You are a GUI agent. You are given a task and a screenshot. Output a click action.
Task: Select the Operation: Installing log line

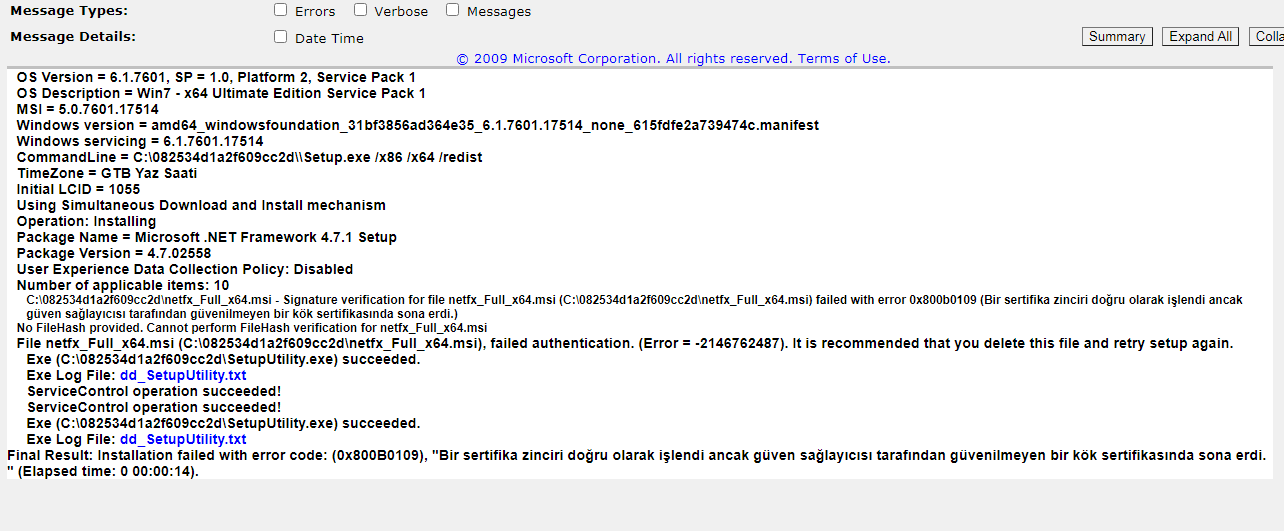click(86, 221)
